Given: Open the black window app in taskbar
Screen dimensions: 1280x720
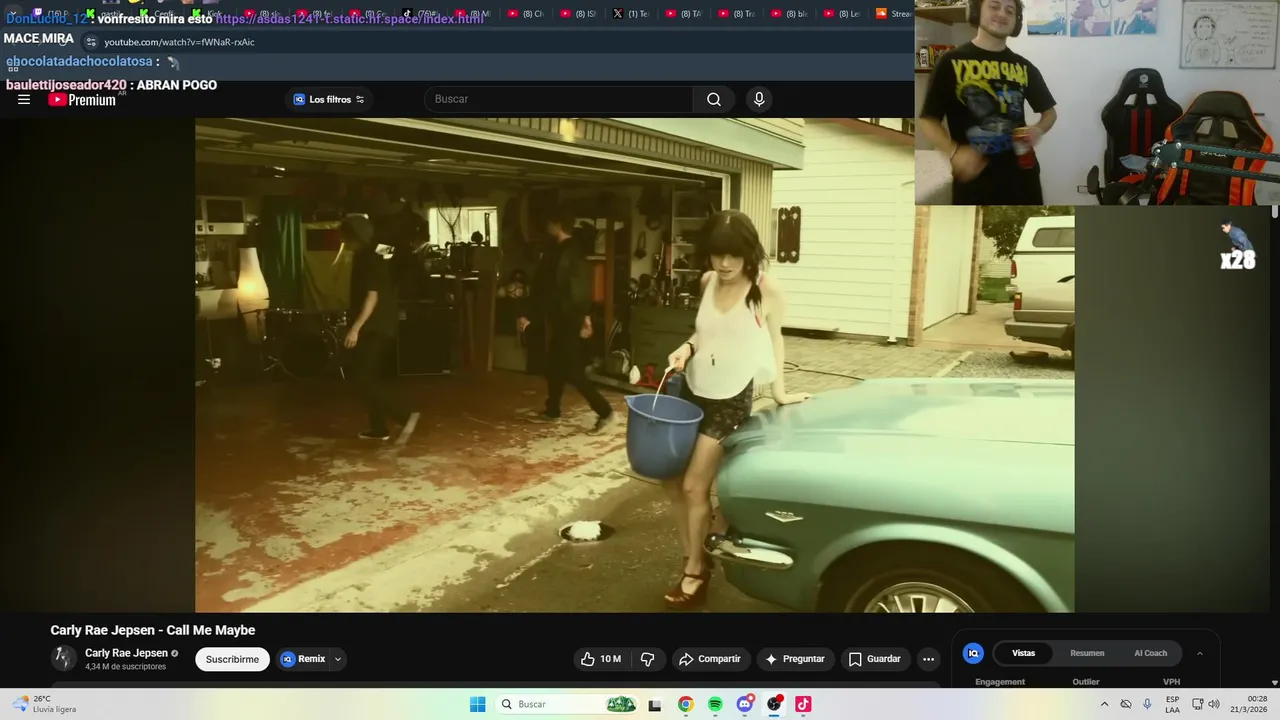Looking at the screenshot, I should [x=655, y=705].
